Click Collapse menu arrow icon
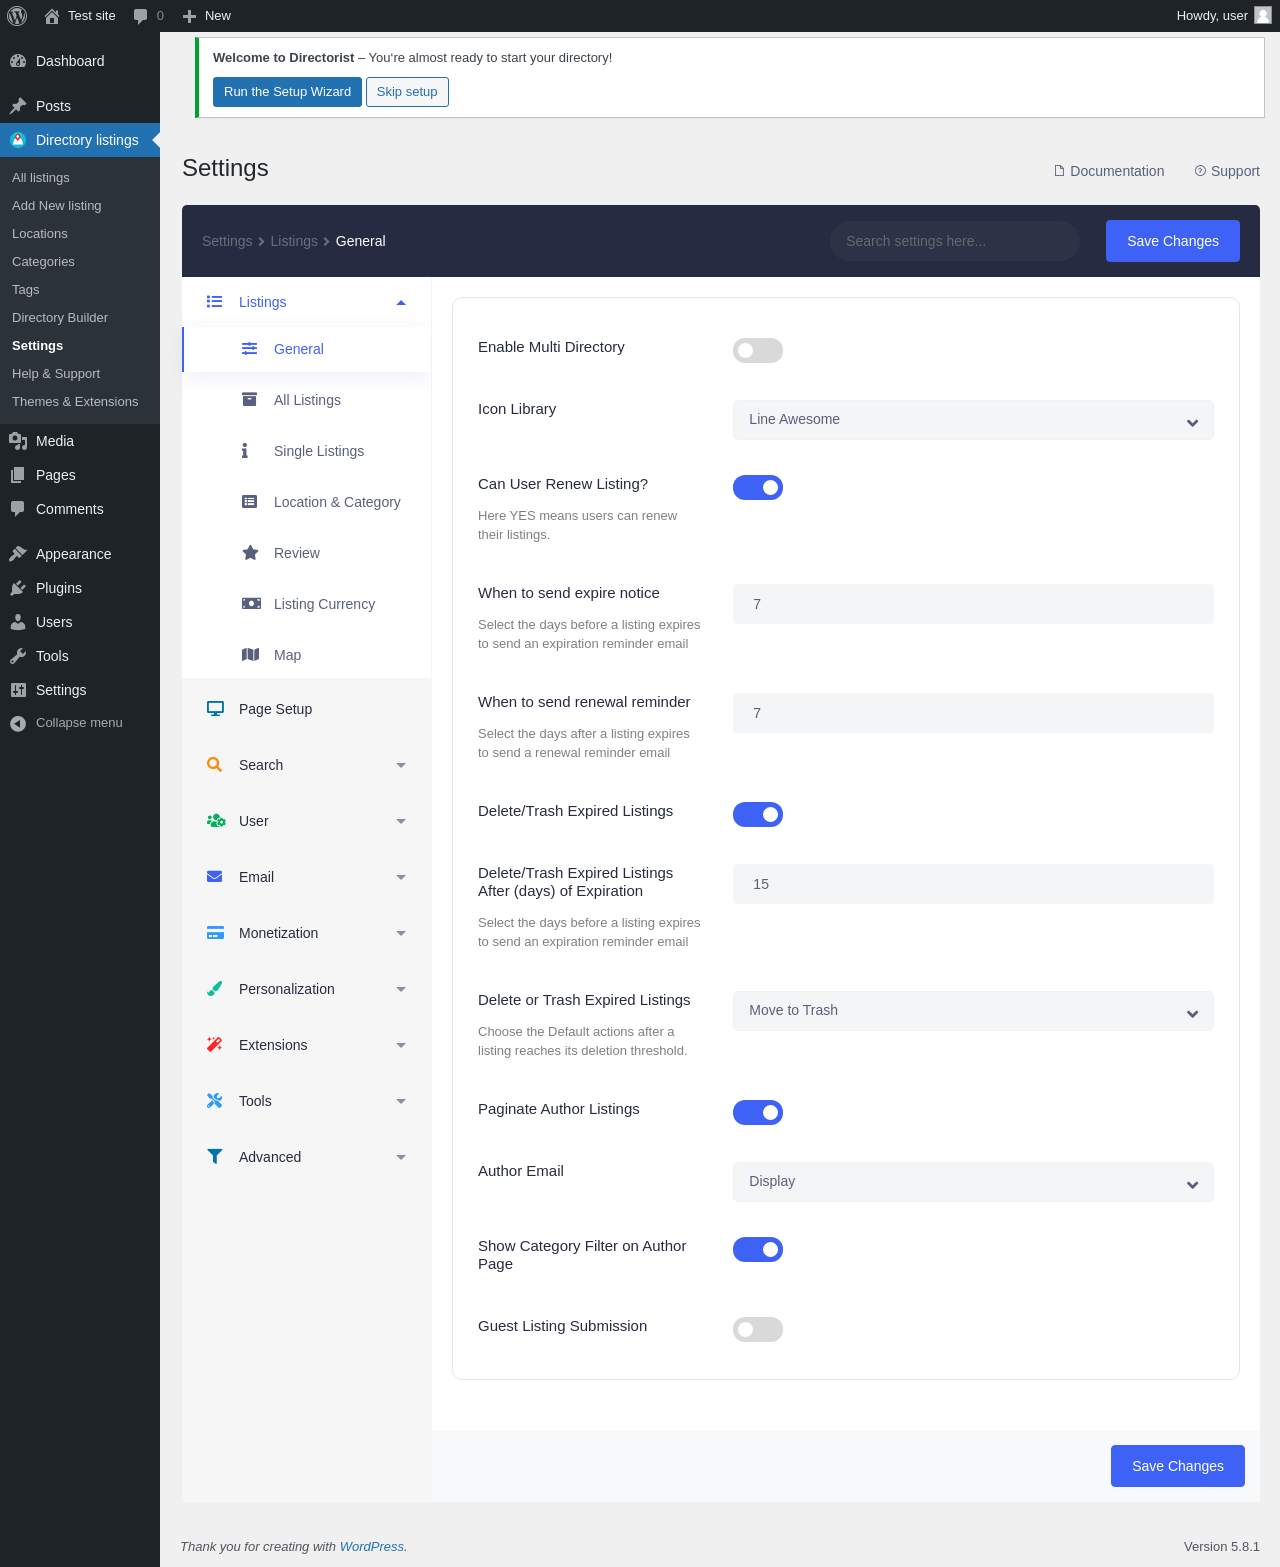Viewport: 1280px width, 1567px height. [x=18, y=724]
